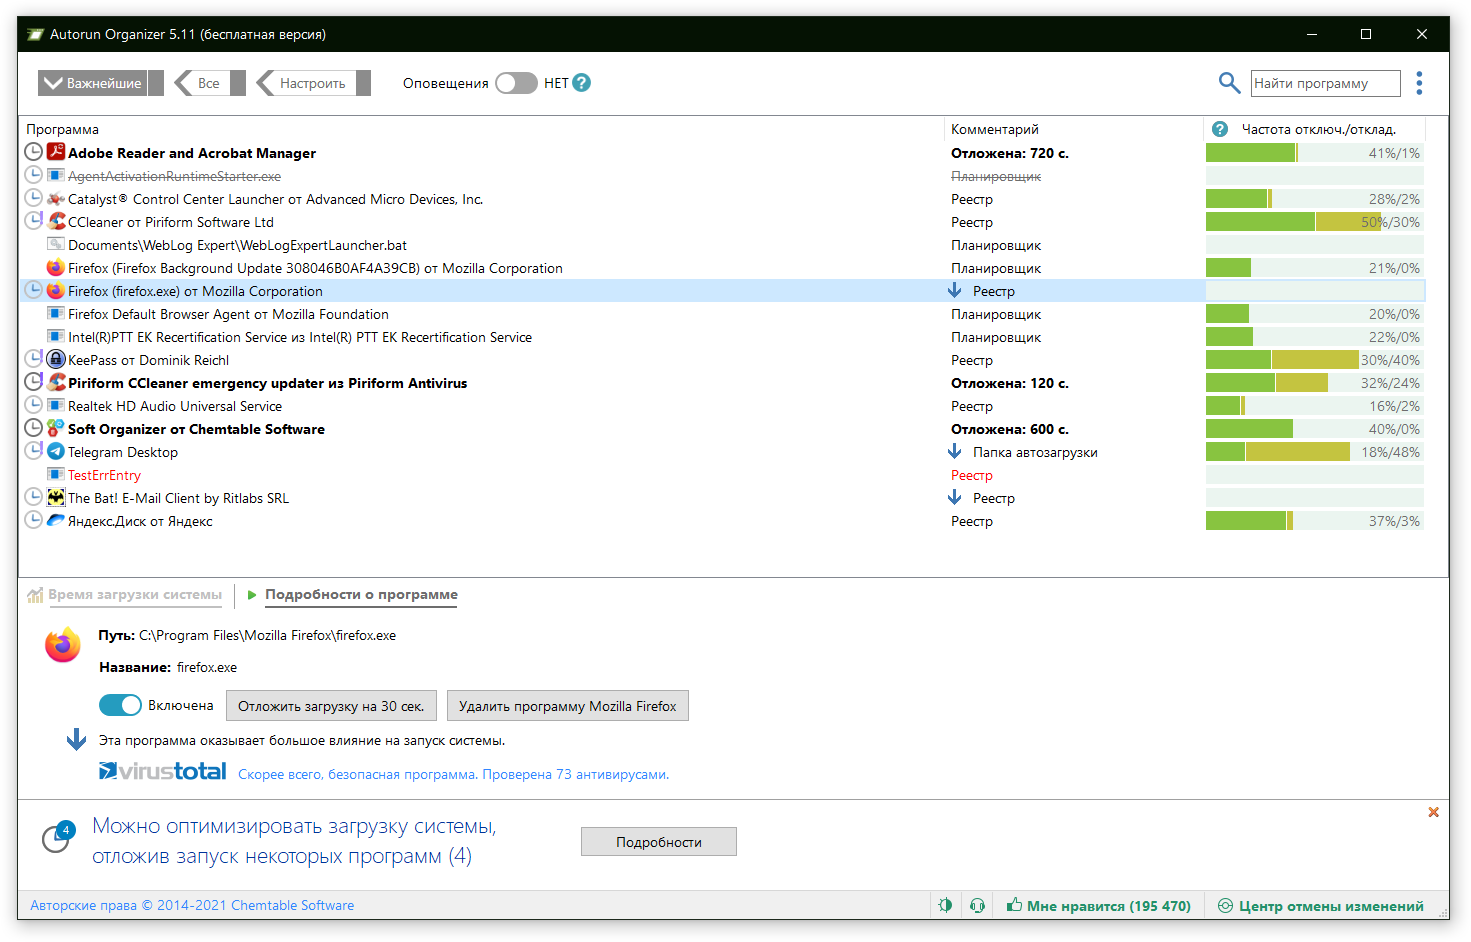
Task: Click the search magnifier icon
Action: [x=1229, y=83]
